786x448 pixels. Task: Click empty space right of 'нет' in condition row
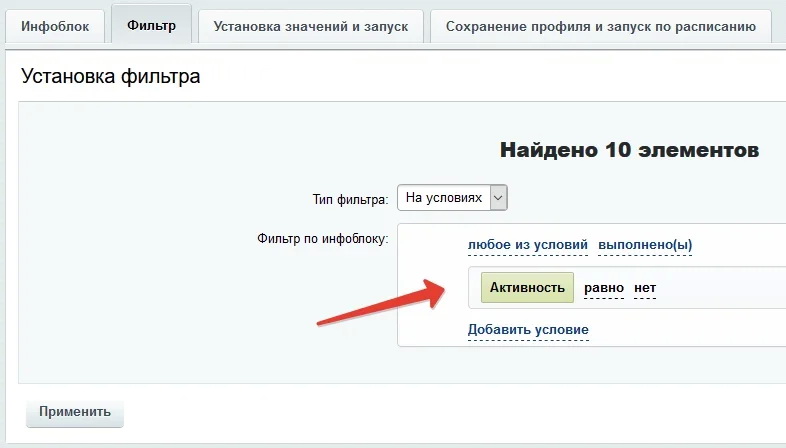coord(720,288)
